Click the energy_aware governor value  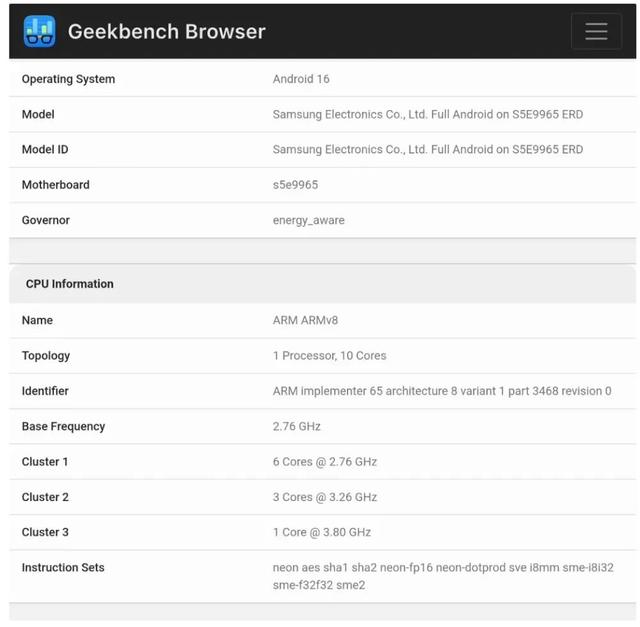308,220
